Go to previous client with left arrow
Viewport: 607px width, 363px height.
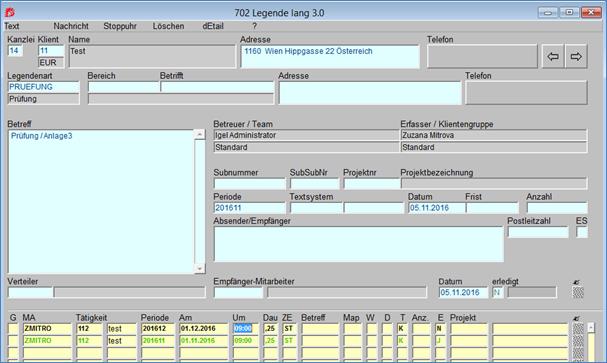[553, 57]
